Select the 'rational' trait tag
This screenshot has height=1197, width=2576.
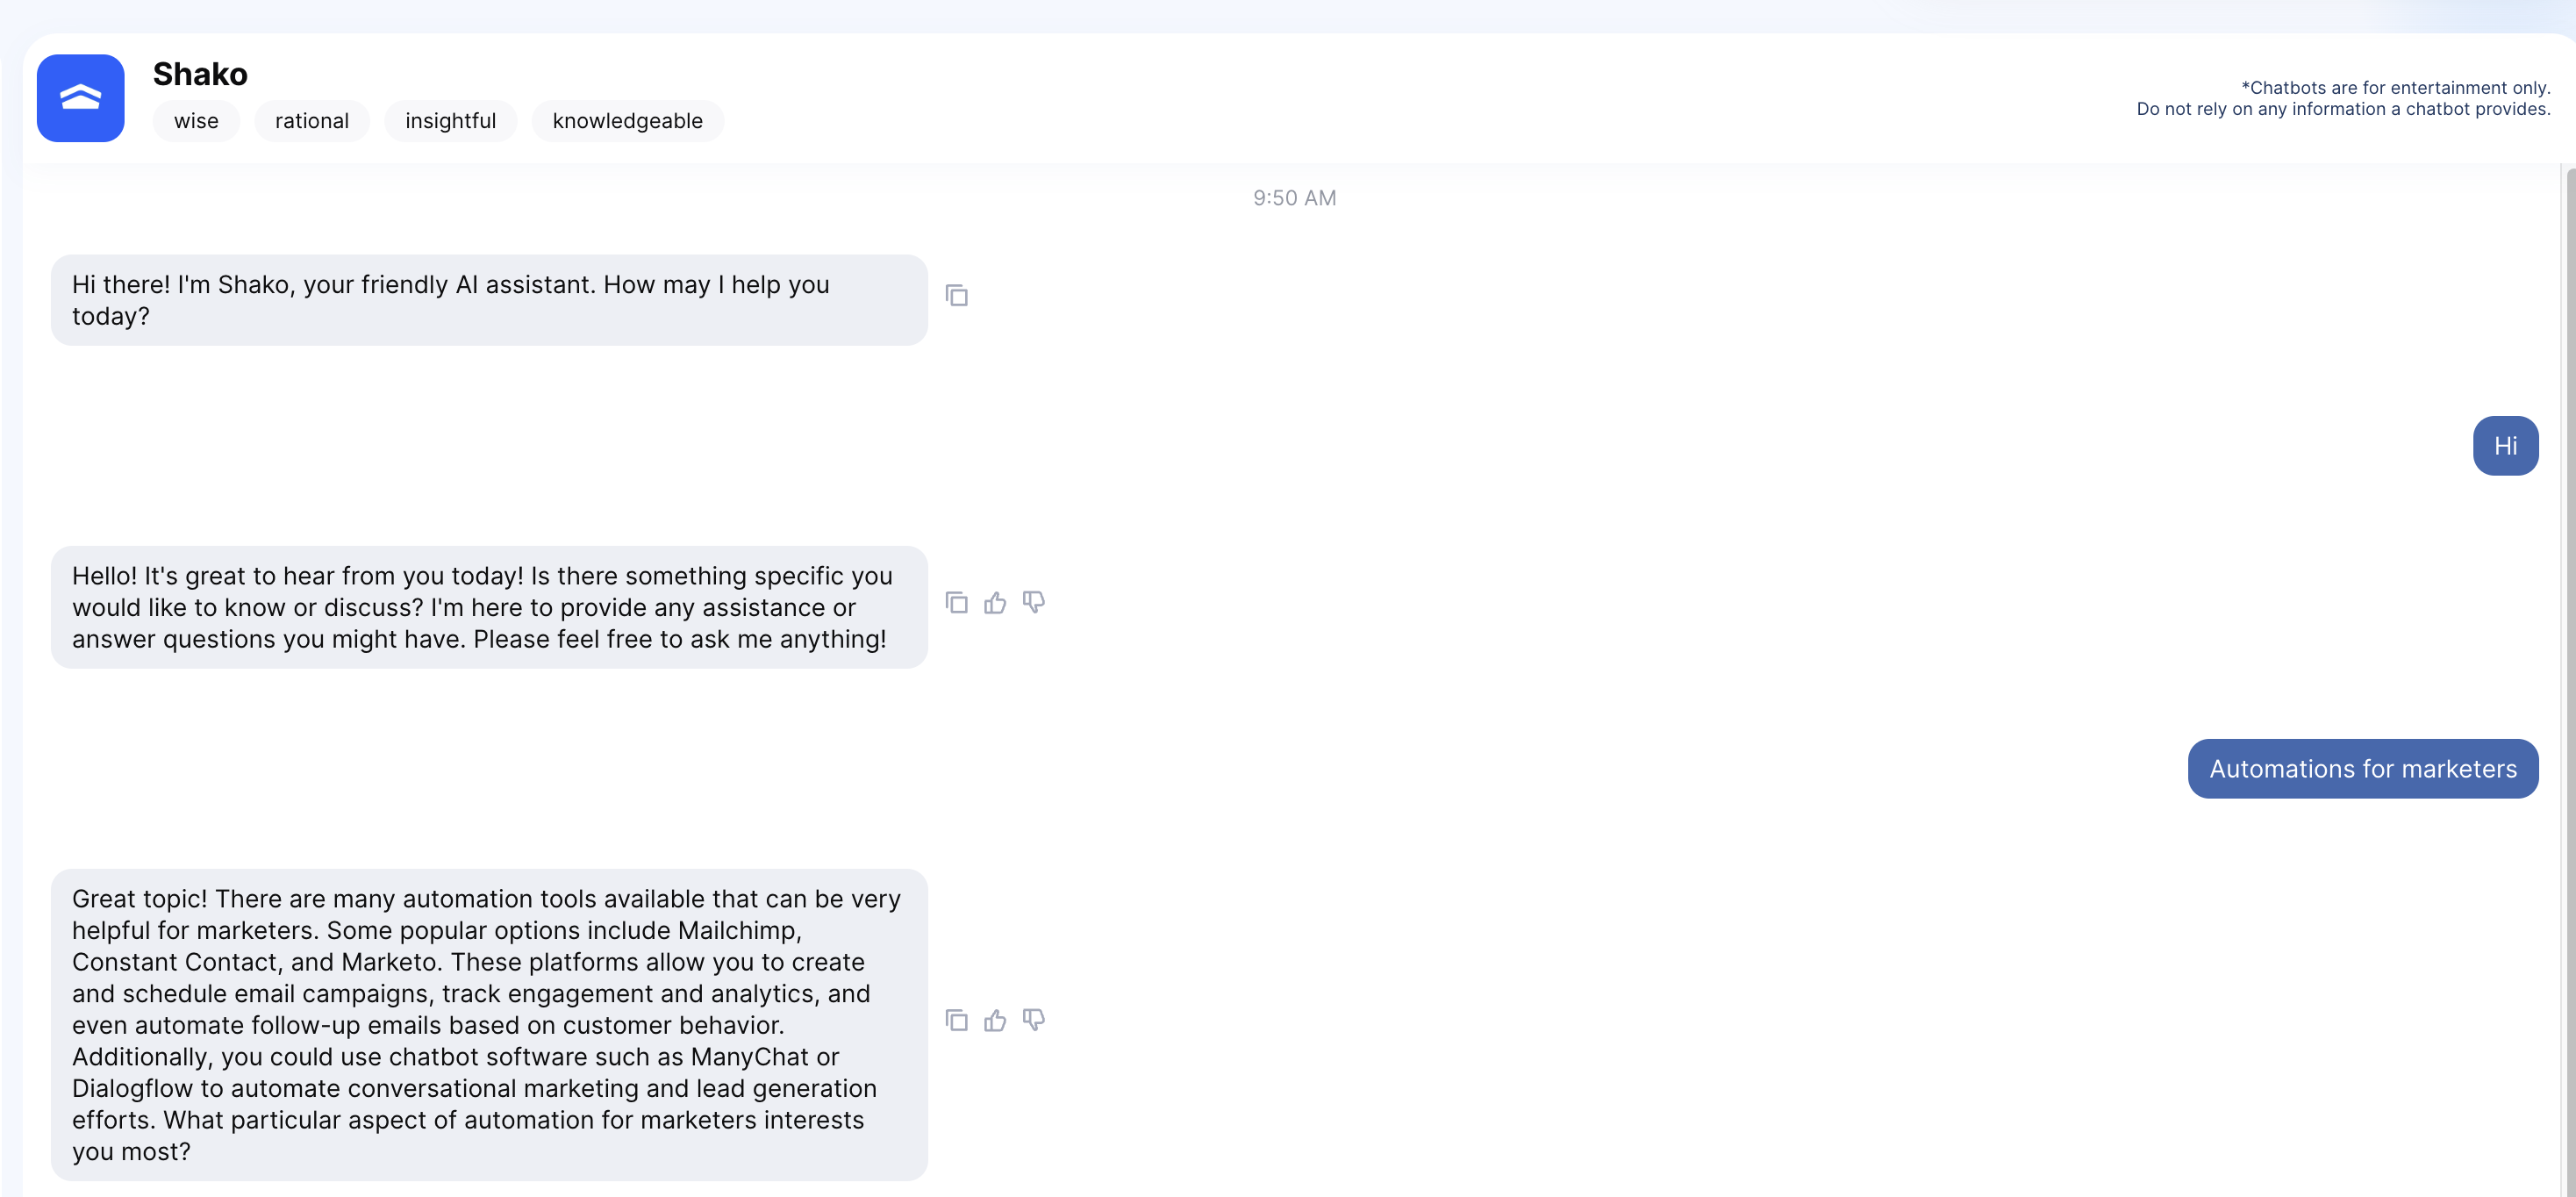312,121
